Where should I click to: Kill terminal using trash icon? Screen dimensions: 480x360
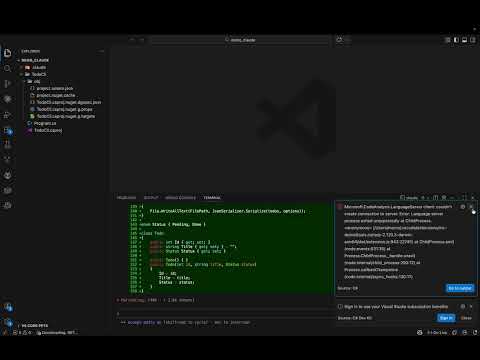444,198
